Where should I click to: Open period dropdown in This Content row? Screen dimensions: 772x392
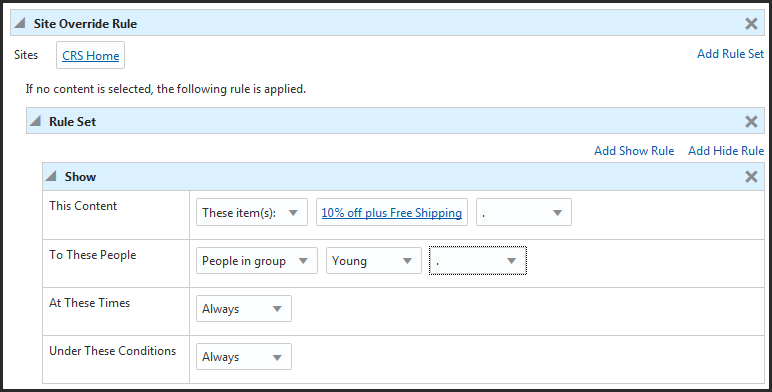tap(523, 212)
